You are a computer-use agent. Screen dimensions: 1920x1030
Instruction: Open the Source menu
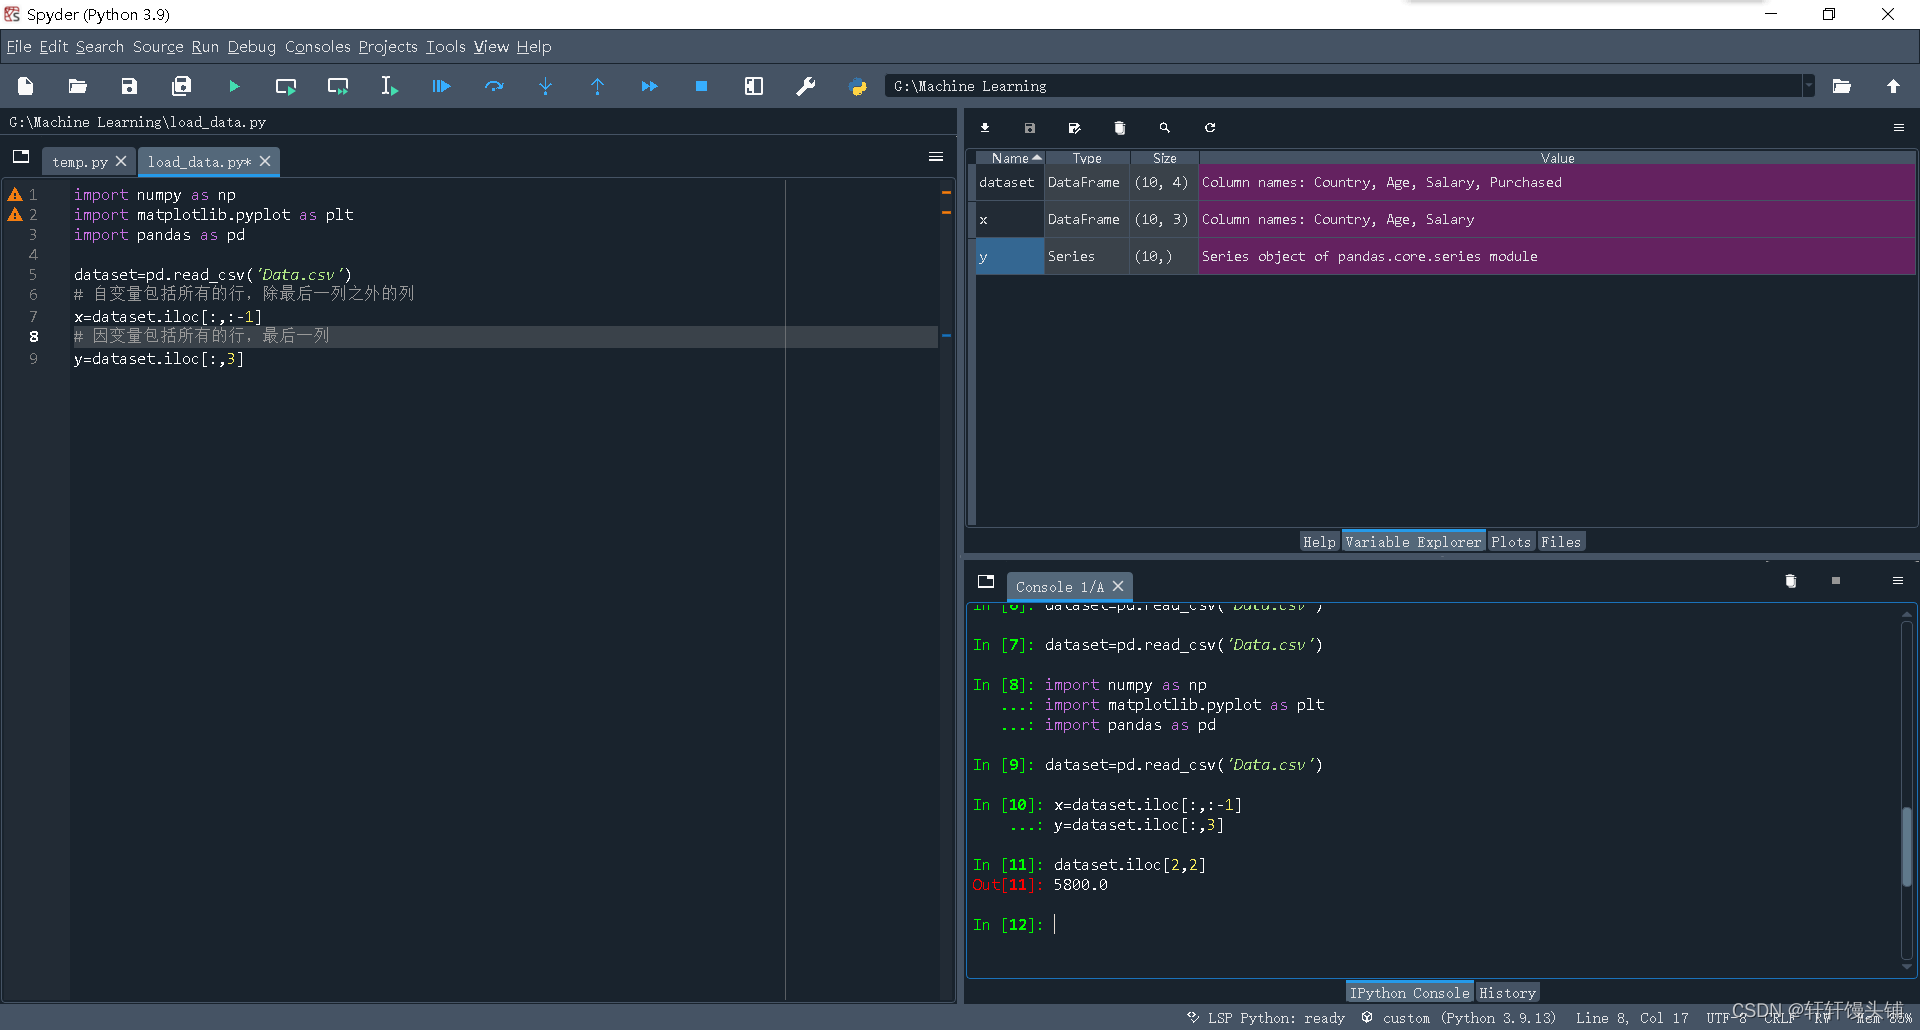[x=158, y=47]
